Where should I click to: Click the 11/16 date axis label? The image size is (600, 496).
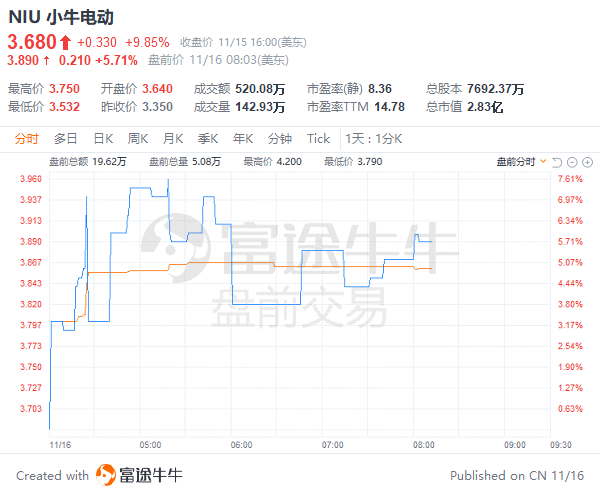coord(60,445)
